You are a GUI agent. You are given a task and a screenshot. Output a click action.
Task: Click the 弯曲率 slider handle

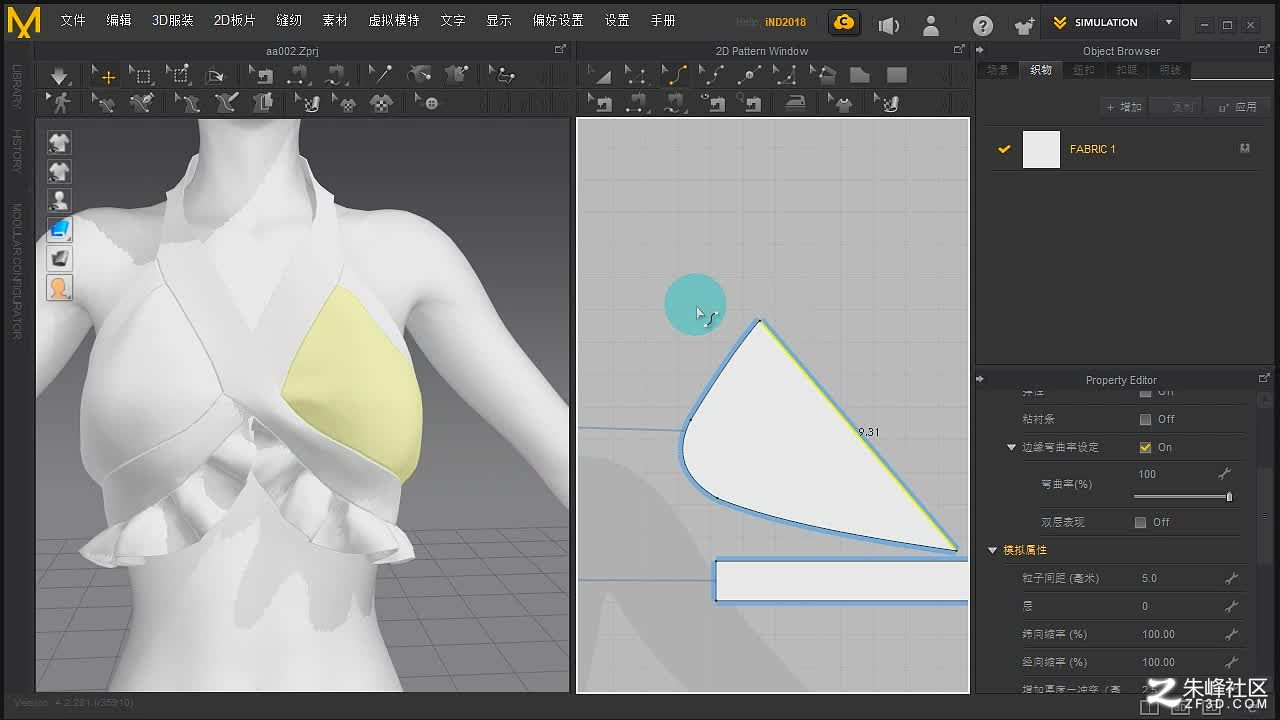(x=1229, y=497)
